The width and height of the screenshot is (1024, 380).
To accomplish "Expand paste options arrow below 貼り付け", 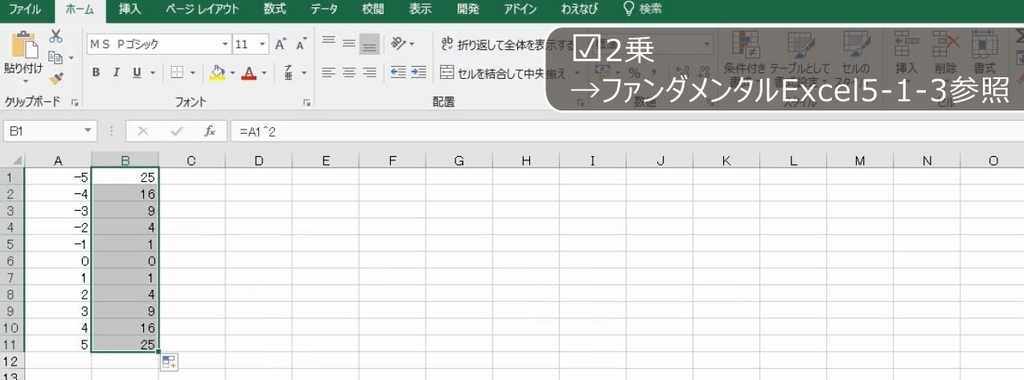I will pos(24,81).
